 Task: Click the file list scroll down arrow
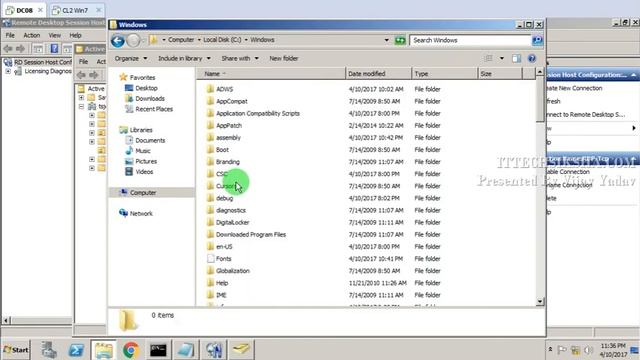pyautogui.click(x=540, y=302)
